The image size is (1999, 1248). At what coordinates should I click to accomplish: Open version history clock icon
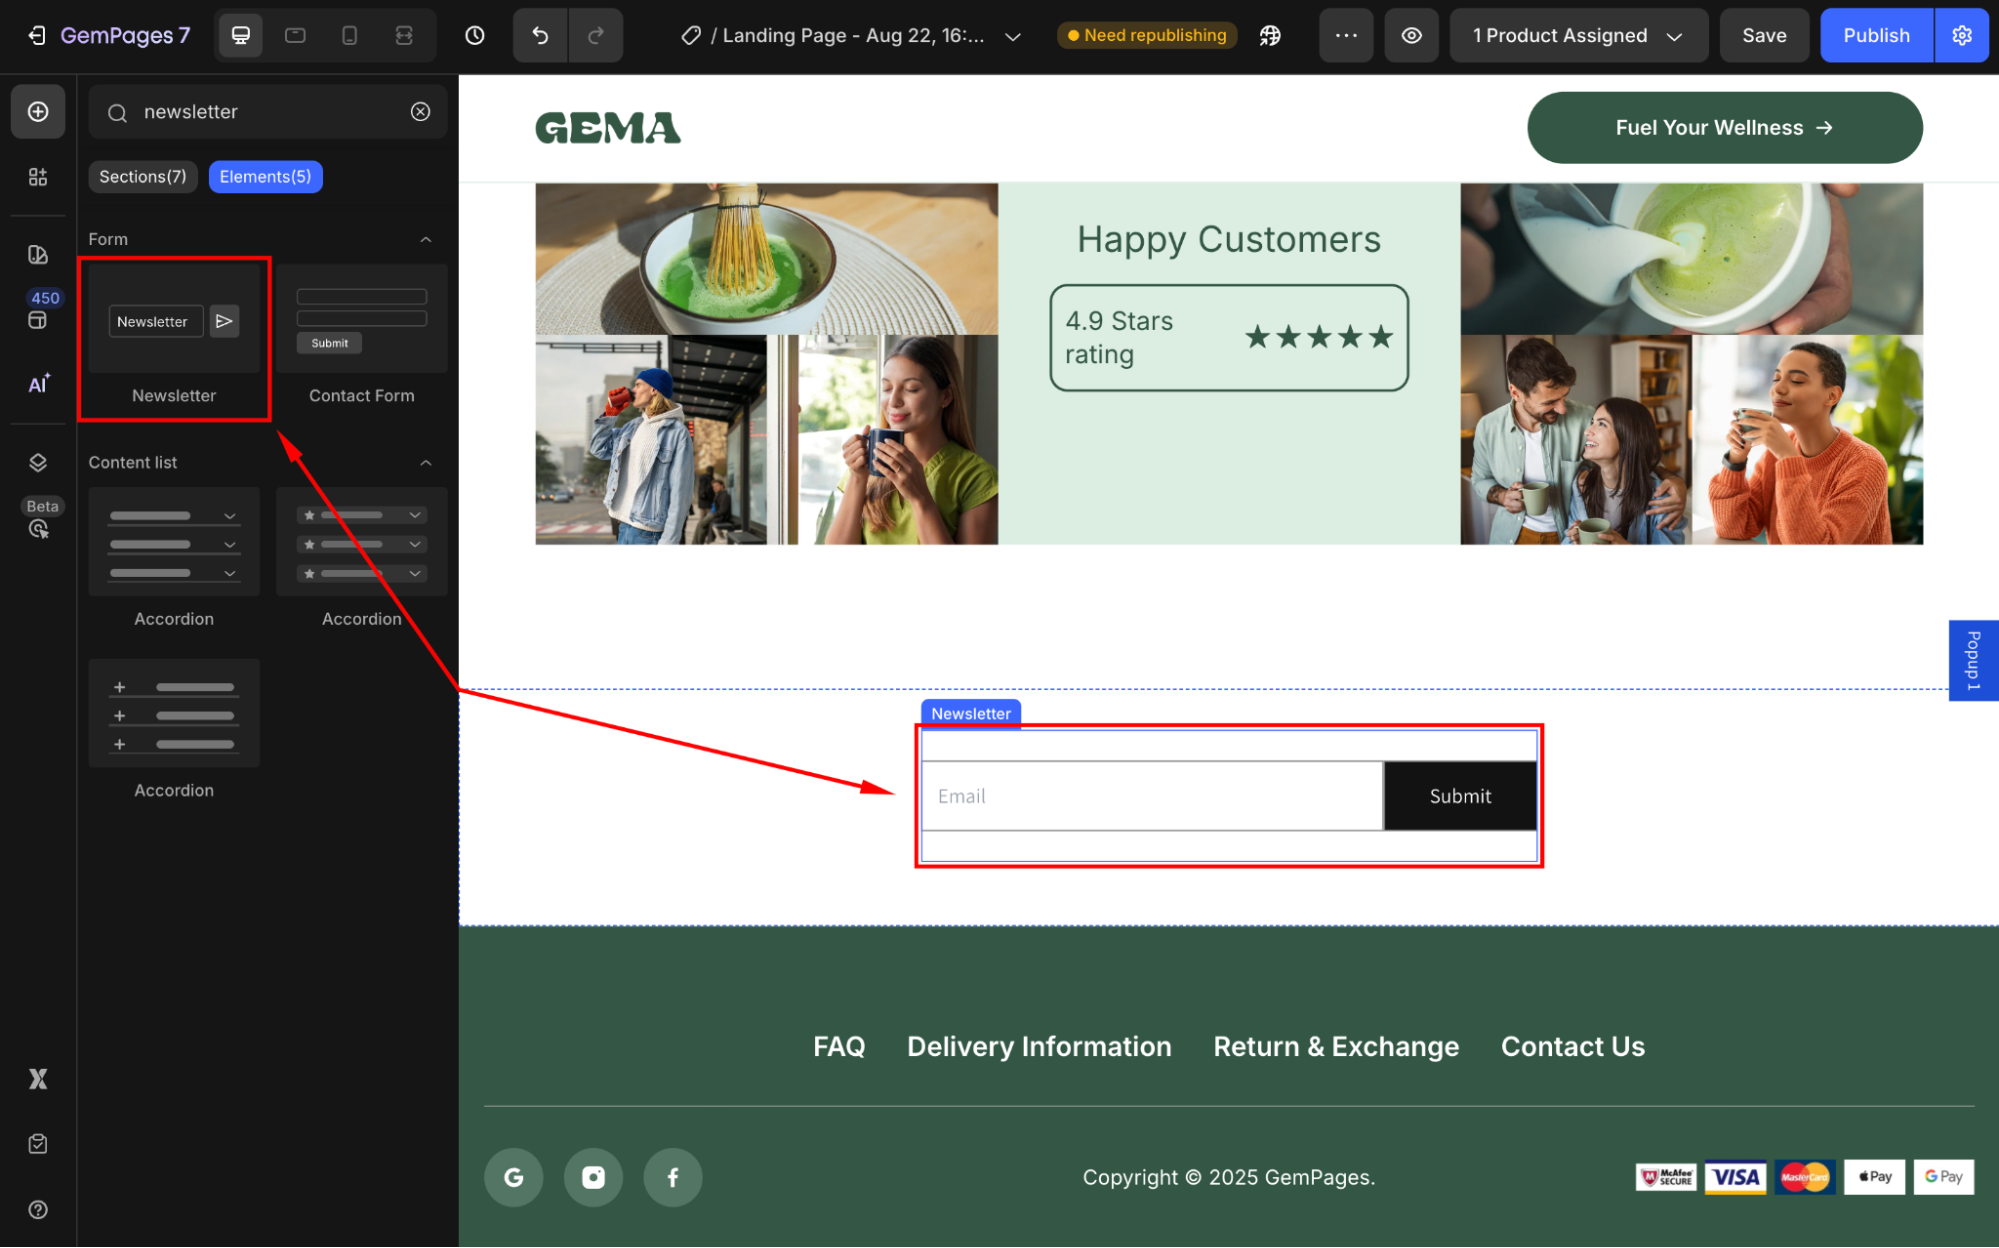(475, 36)
